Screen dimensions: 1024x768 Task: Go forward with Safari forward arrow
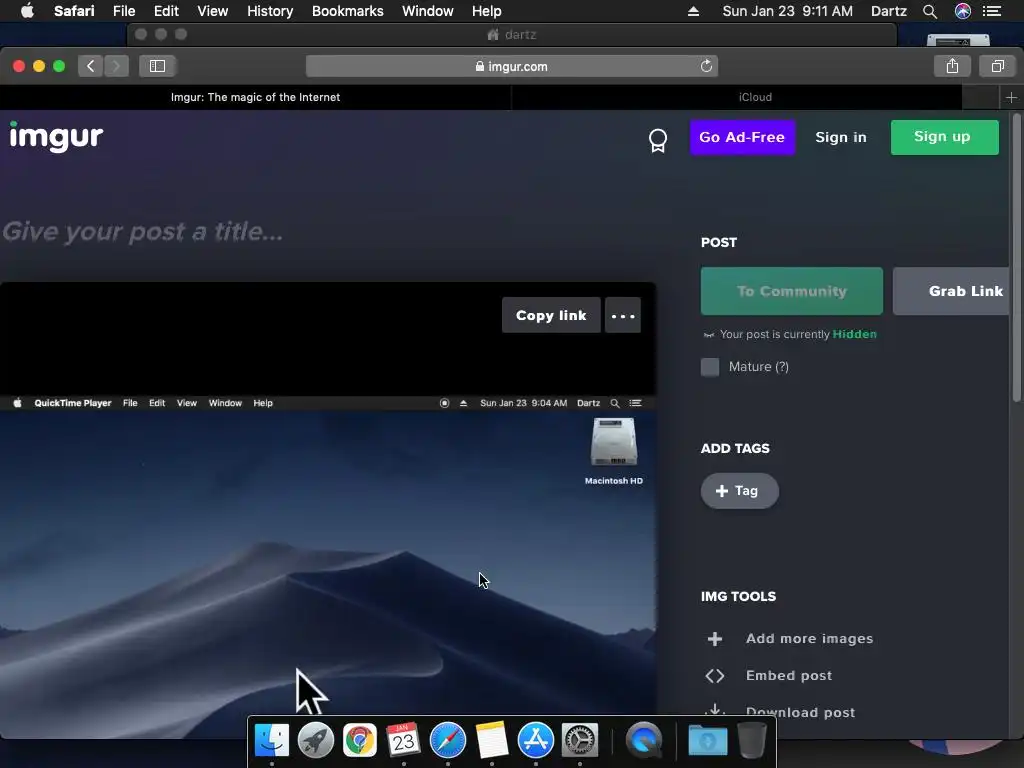pos(116,66)
